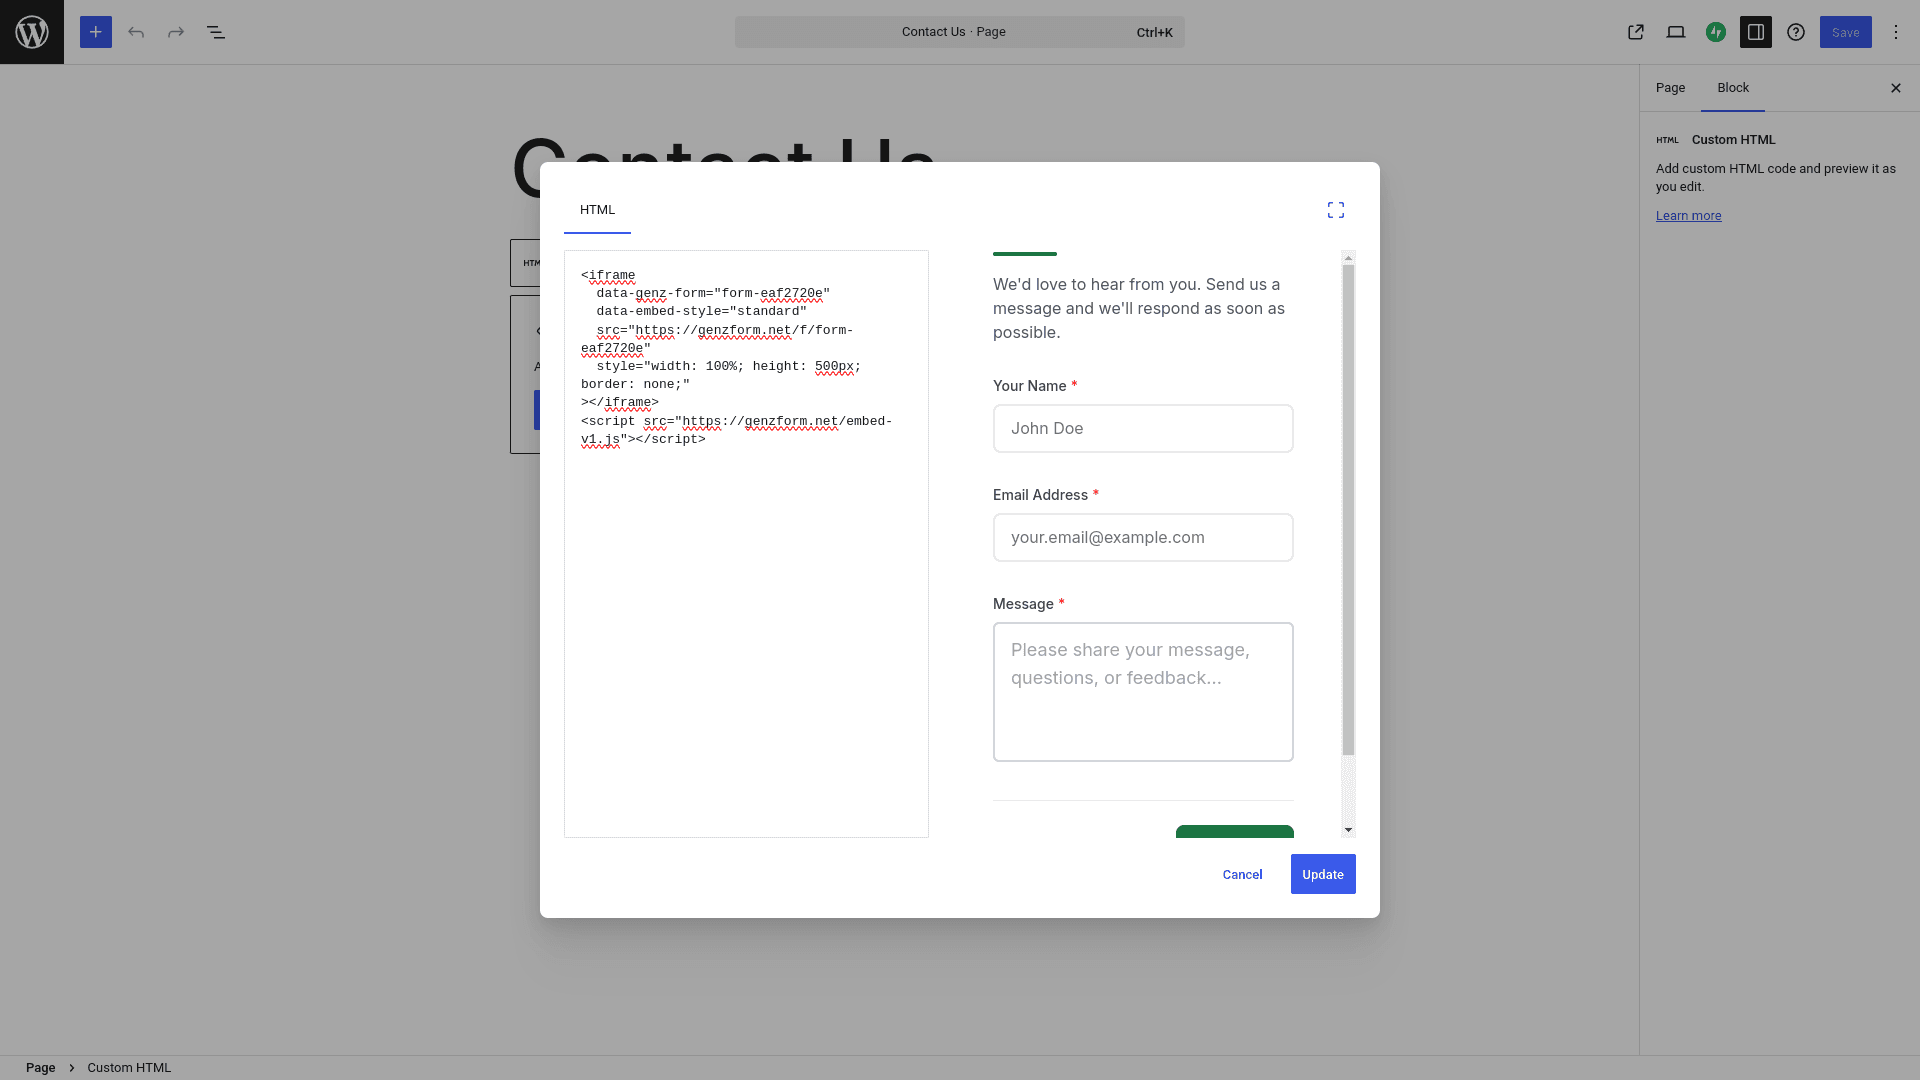Image resolution: width=1920 pixels, height=1080 pixels.
Task: Switch to the Page tab
Action: coord(1669,87)
